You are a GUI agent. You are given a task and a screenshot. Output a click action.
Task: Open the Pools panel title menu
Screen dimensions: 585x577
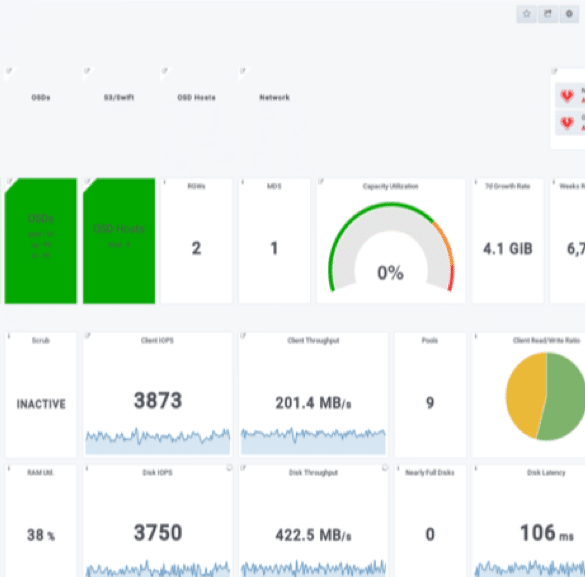coord(429,340)
